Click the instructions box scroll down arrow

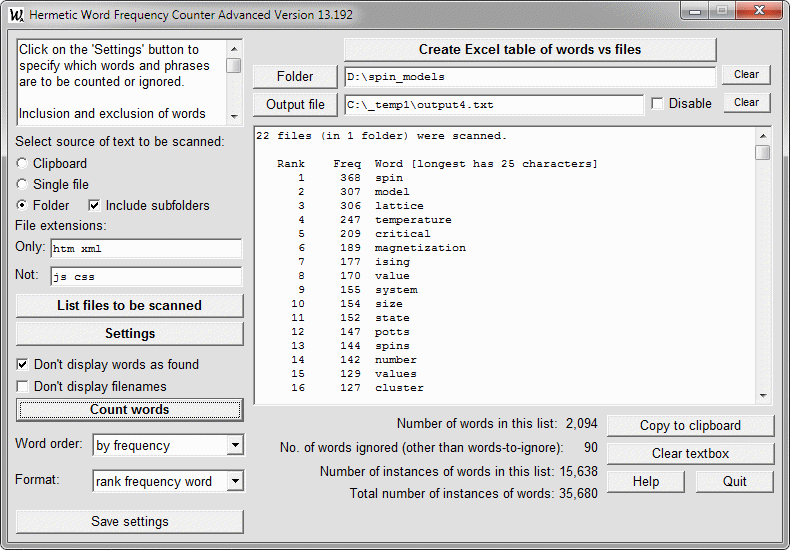(234, 116)
